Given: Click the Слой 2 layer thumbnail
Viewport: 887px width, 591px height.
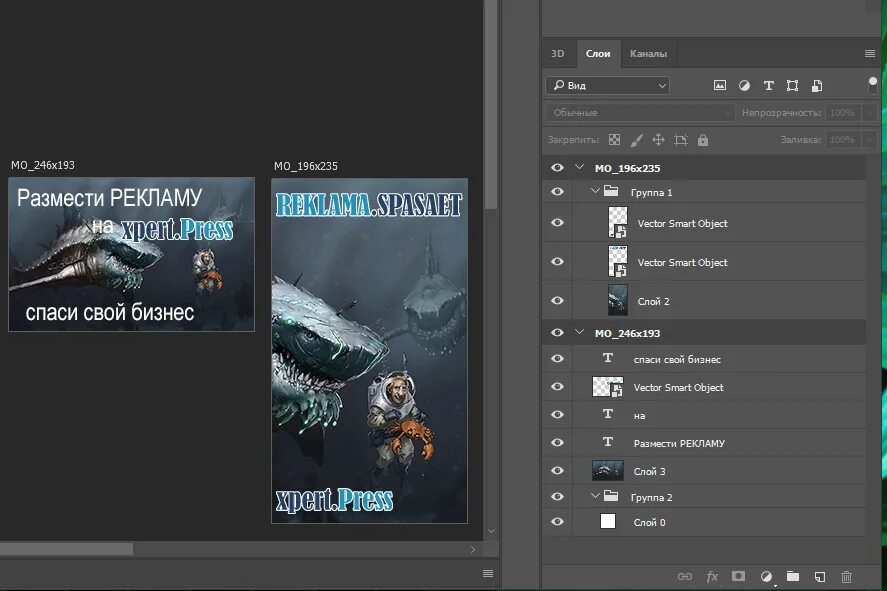Looking at the screenshot, I should (618, 300).
